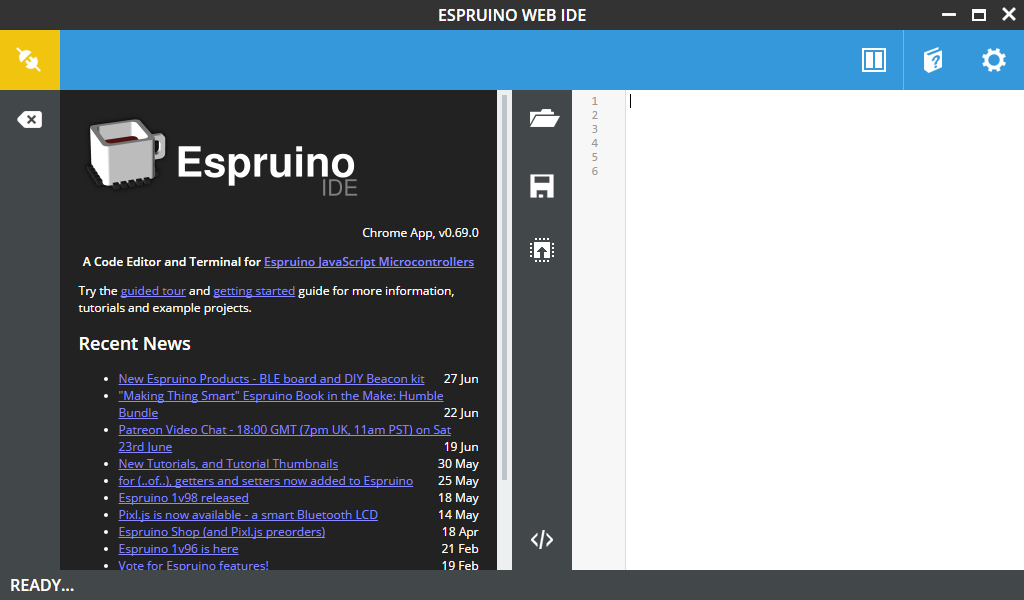Screen dimensions: 1024x600
Task: Open a file with the folder icon
Action: (x=543, y=118)
